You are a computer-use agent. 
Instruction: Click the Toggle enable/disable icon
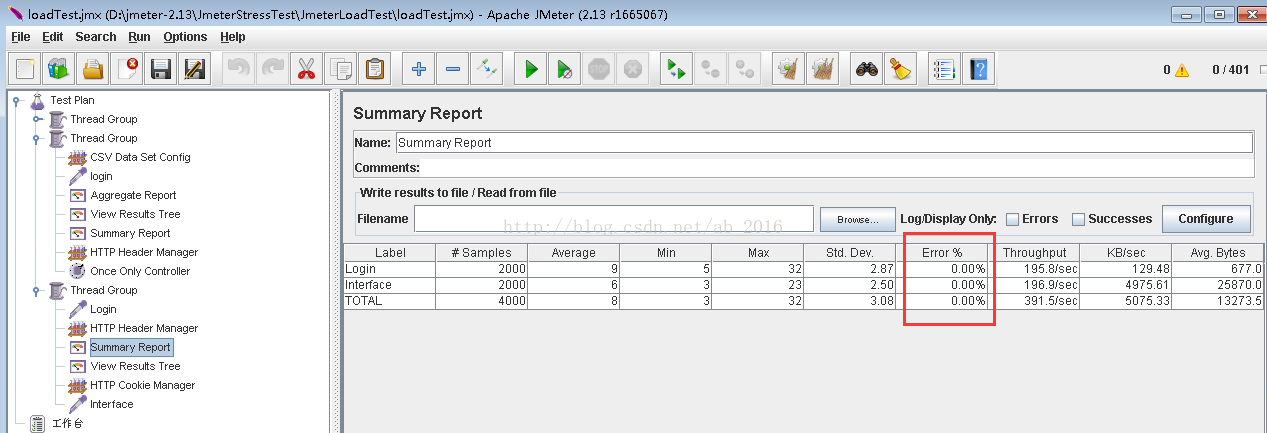point(487,69)
